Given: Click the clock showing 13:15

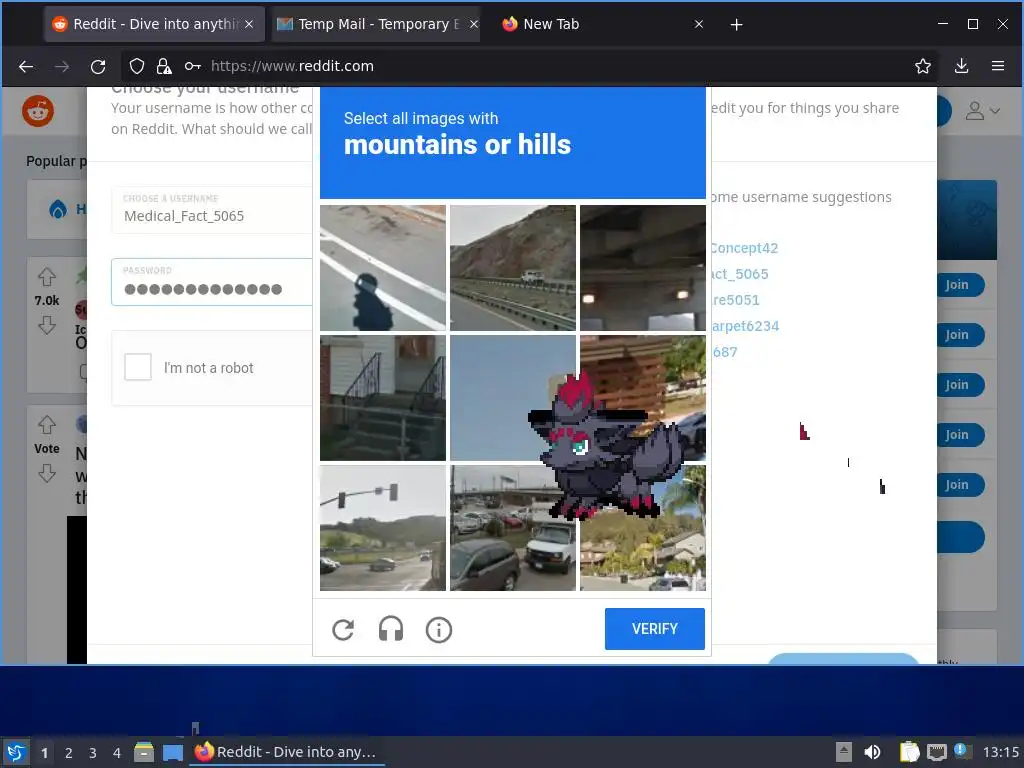Looking at the screenshot, I should [1000, 752].
